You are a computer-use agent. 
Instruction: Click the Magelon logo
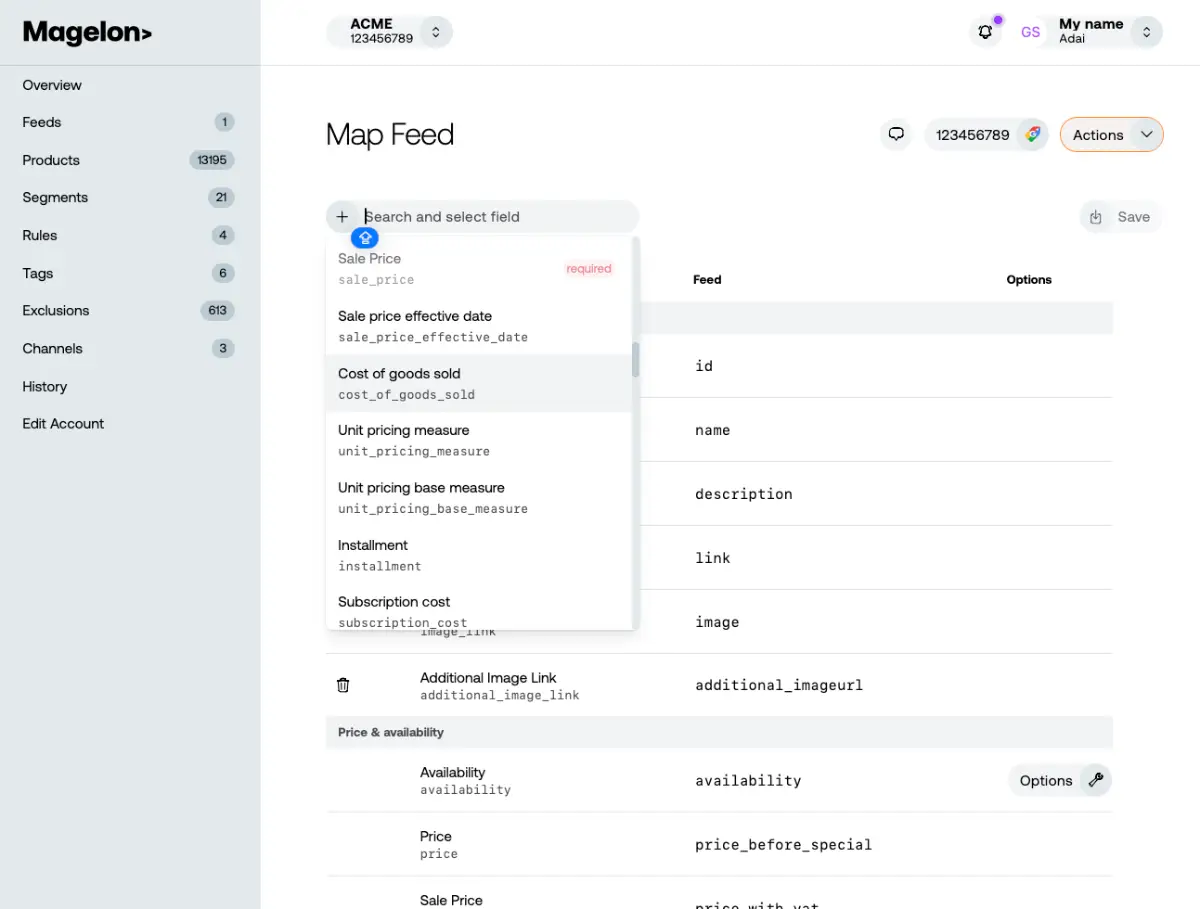tap(87, 33)
